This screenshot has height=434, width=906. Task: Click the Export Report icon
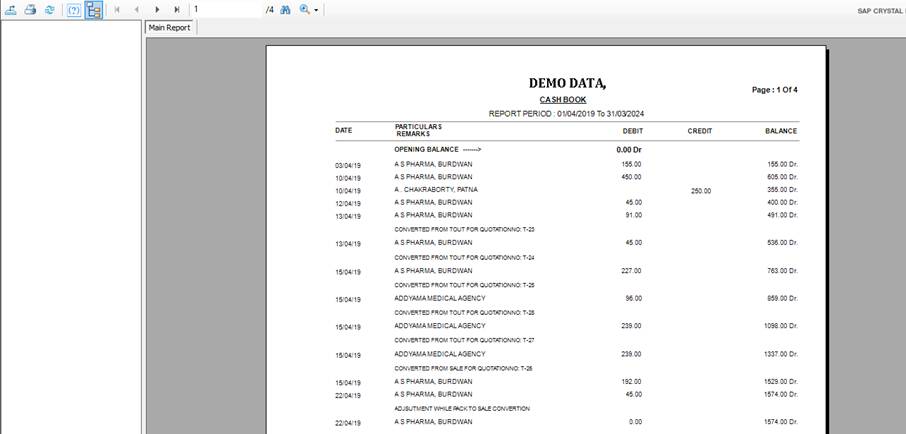[11, 9]
